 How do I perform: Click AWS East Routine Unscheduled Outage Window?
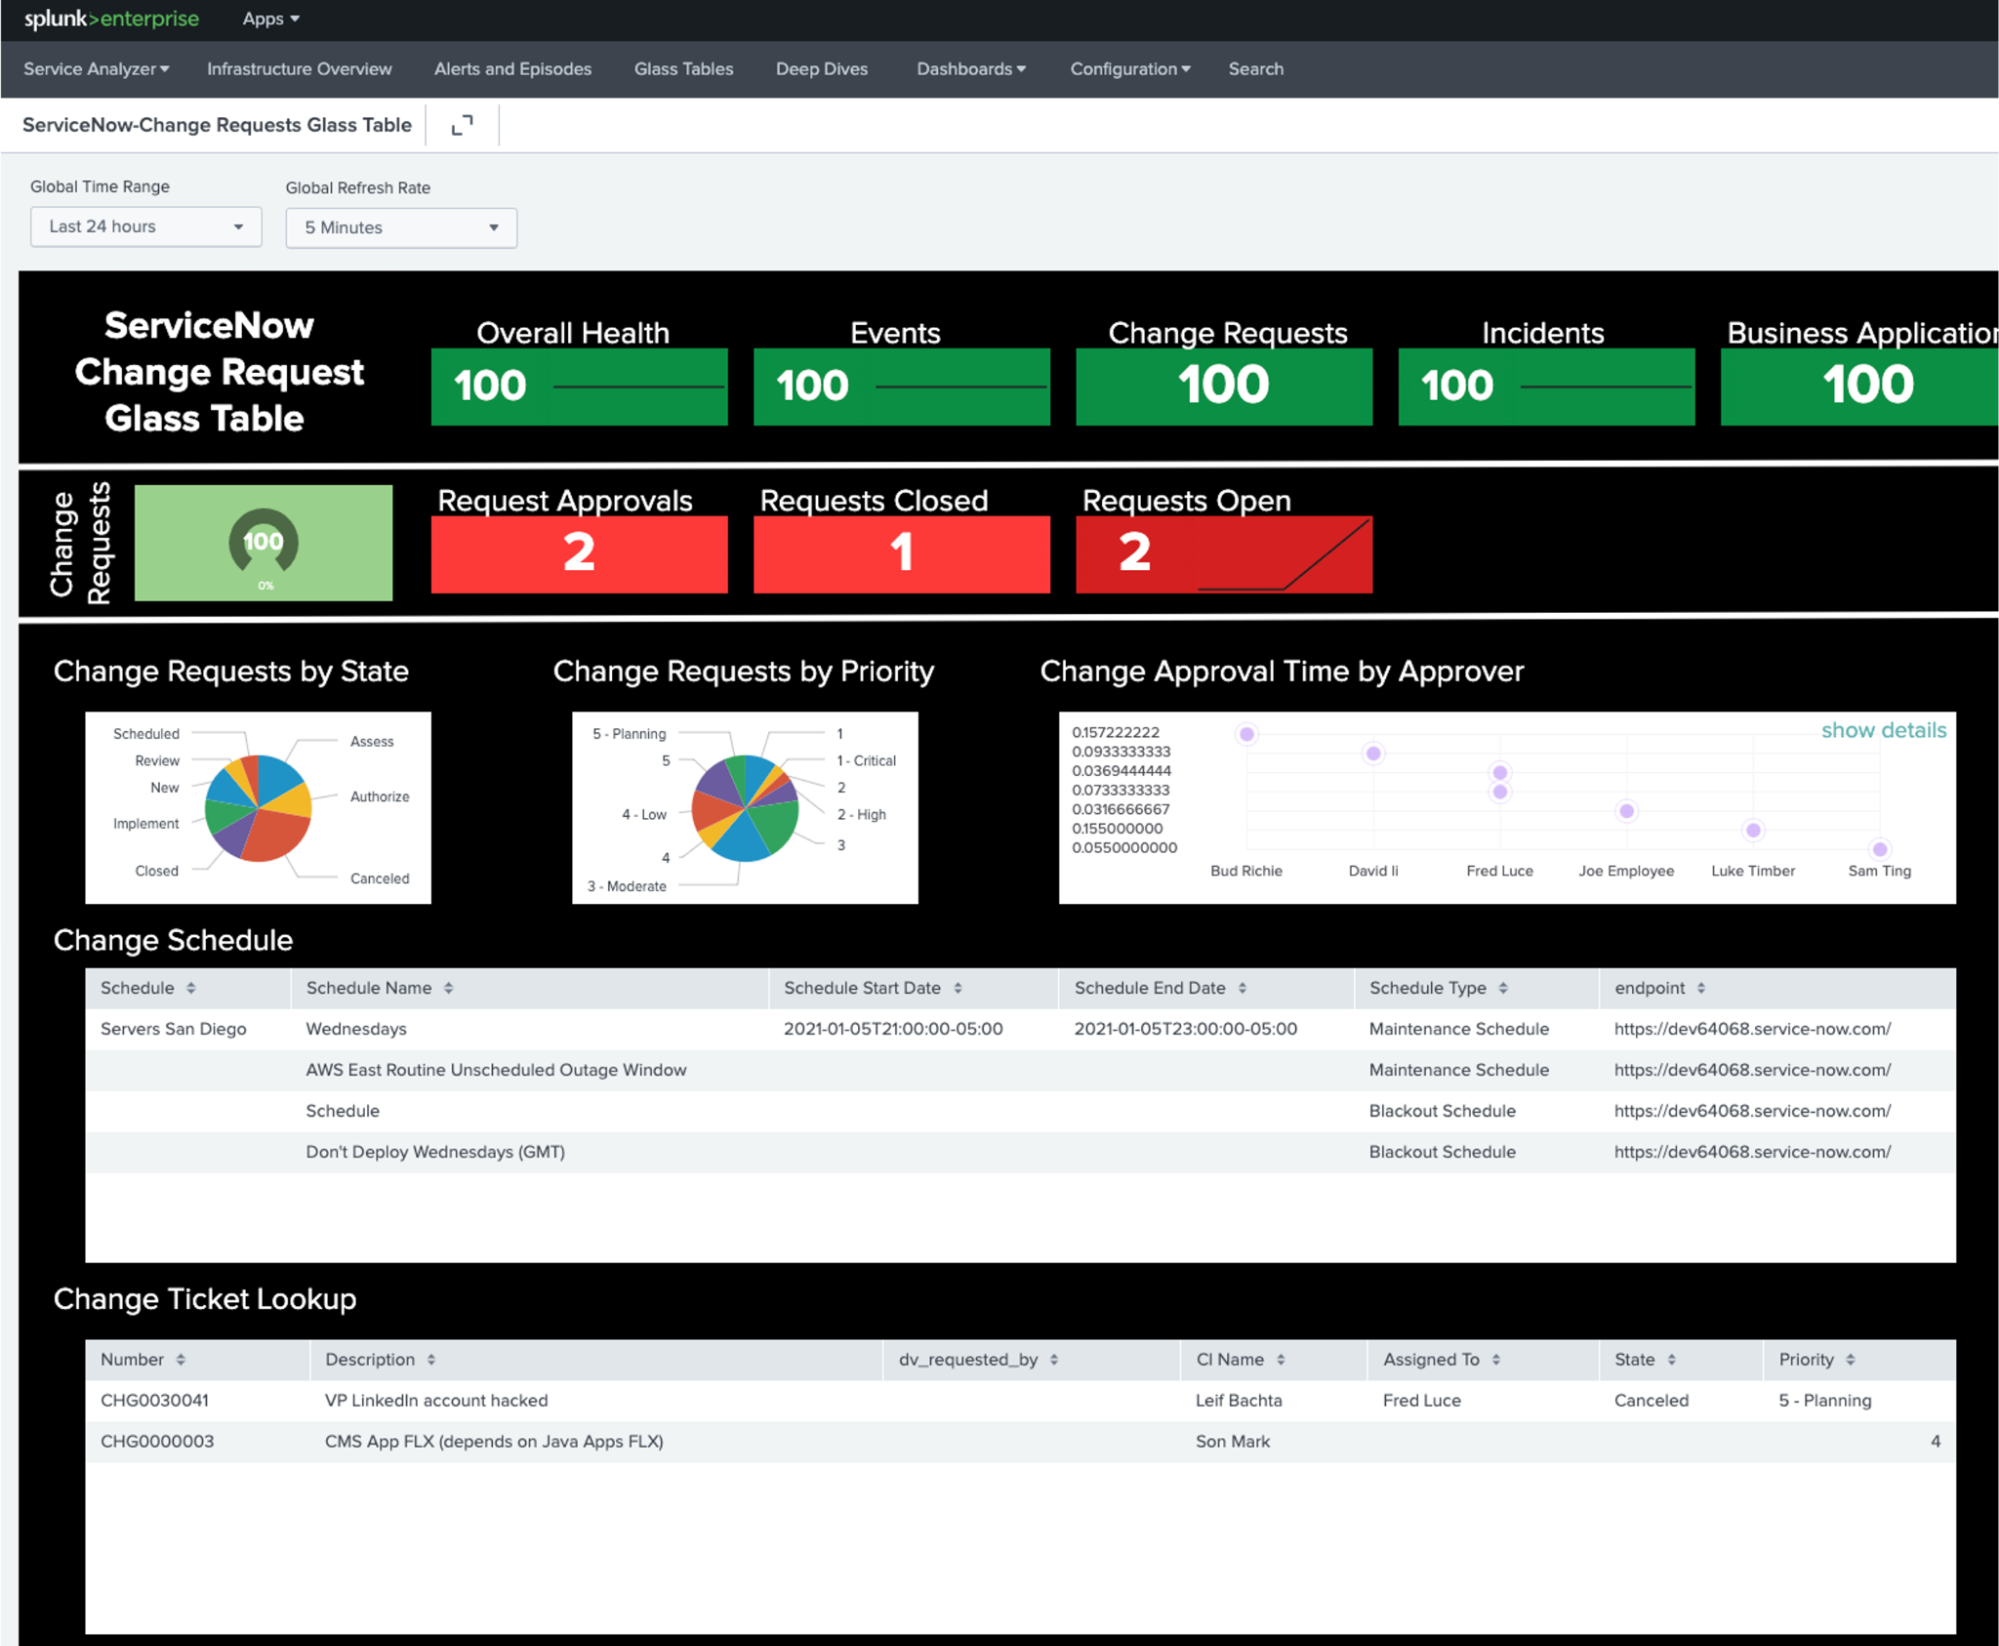tap(496, 1070)
